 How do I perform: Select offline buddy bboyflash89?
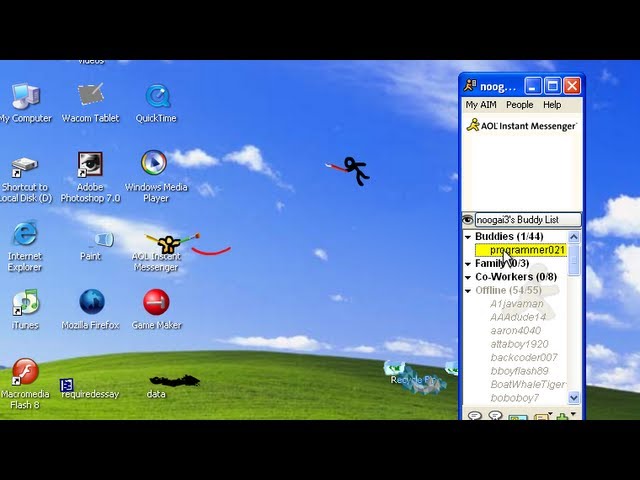pos(519,371)
